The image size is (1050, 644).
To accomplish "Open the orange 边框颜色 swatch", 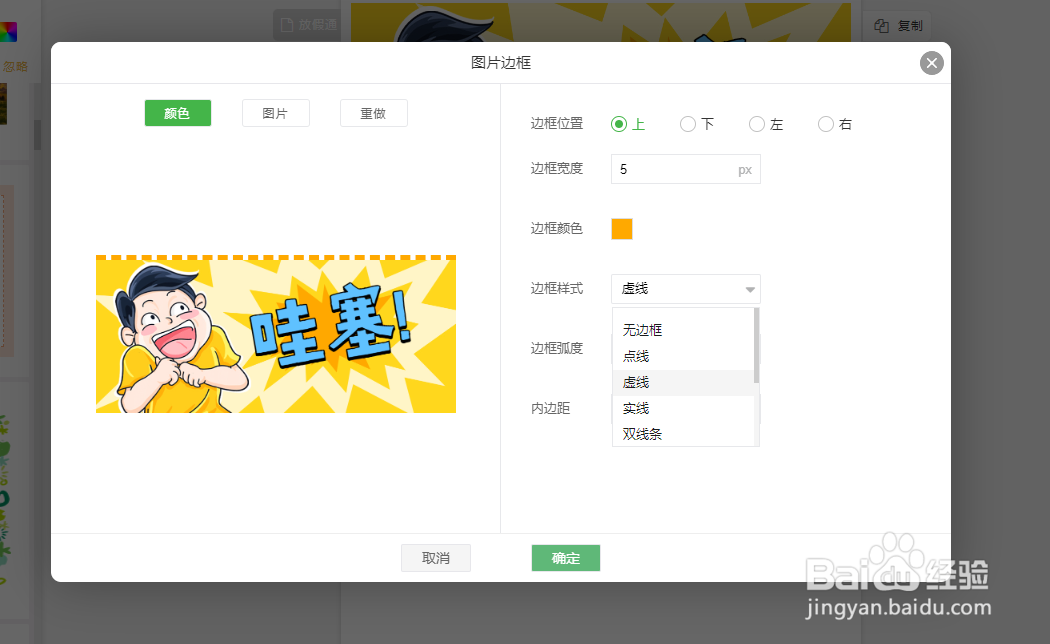I will tap(621, 229).
